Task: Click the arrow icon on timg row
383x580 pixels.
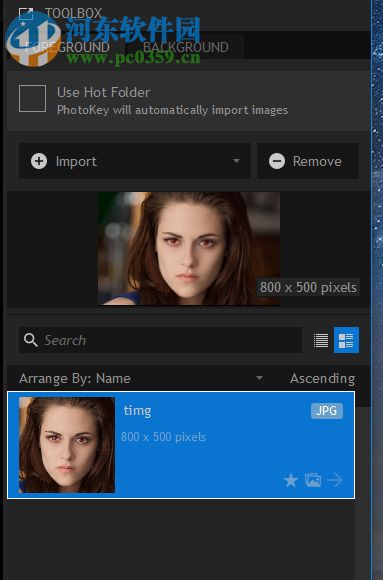Action: 335,480
